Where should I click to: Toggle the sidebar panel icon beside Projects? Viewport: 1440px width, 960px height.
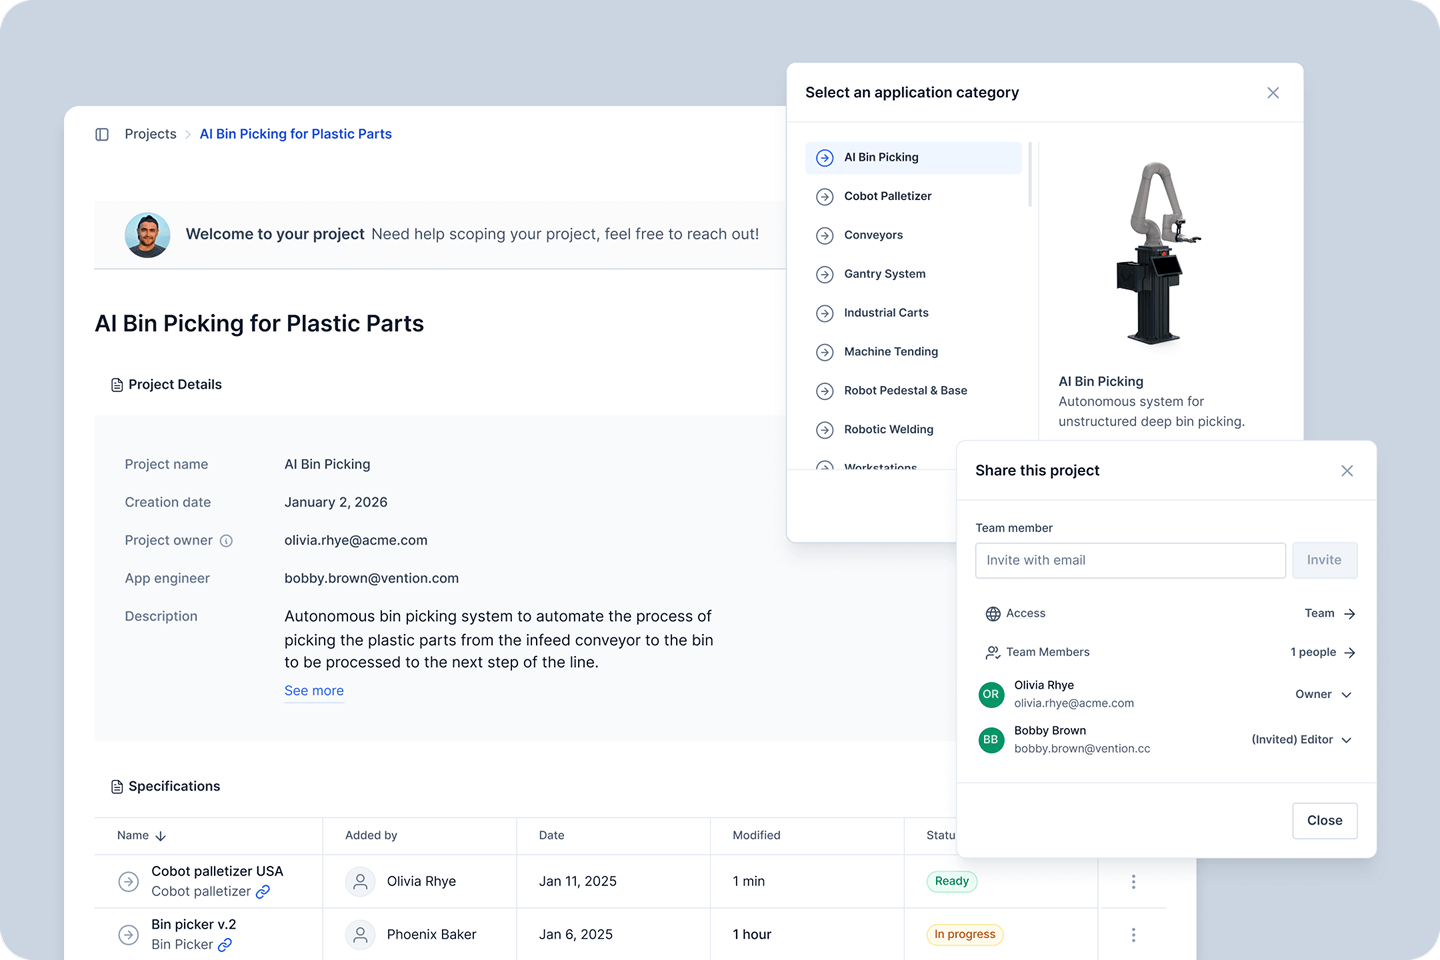pos(102,134)
